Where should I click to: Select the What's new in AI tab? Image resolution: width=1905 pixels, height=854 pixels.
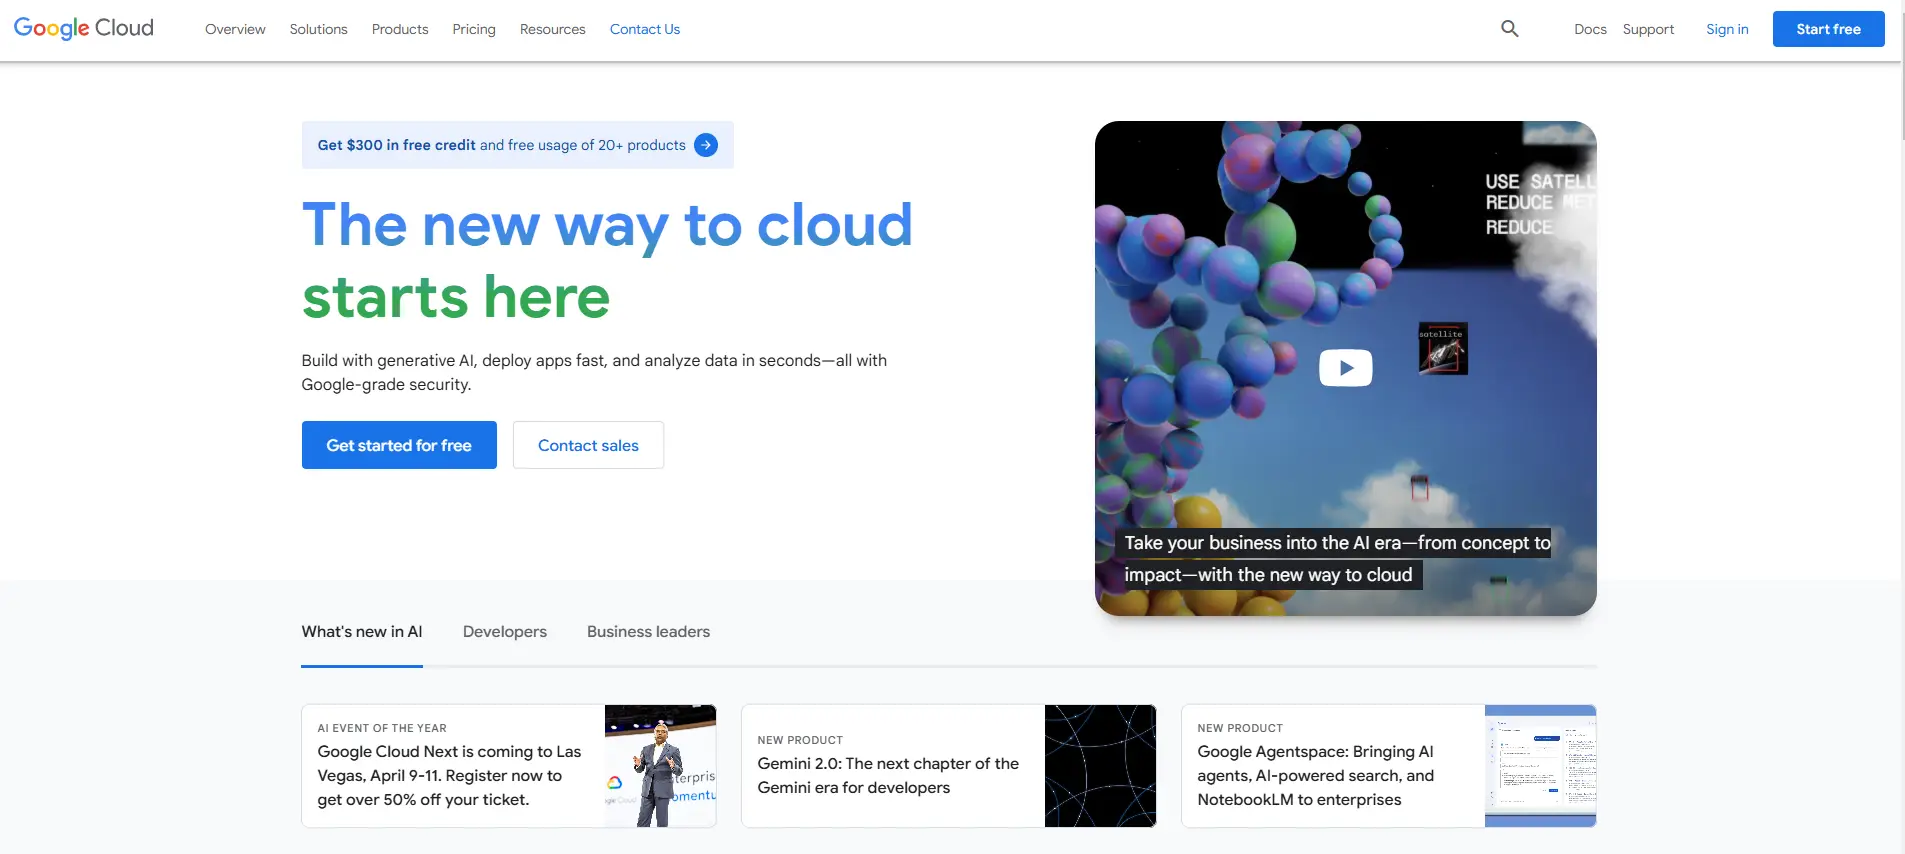pos(362,632)
